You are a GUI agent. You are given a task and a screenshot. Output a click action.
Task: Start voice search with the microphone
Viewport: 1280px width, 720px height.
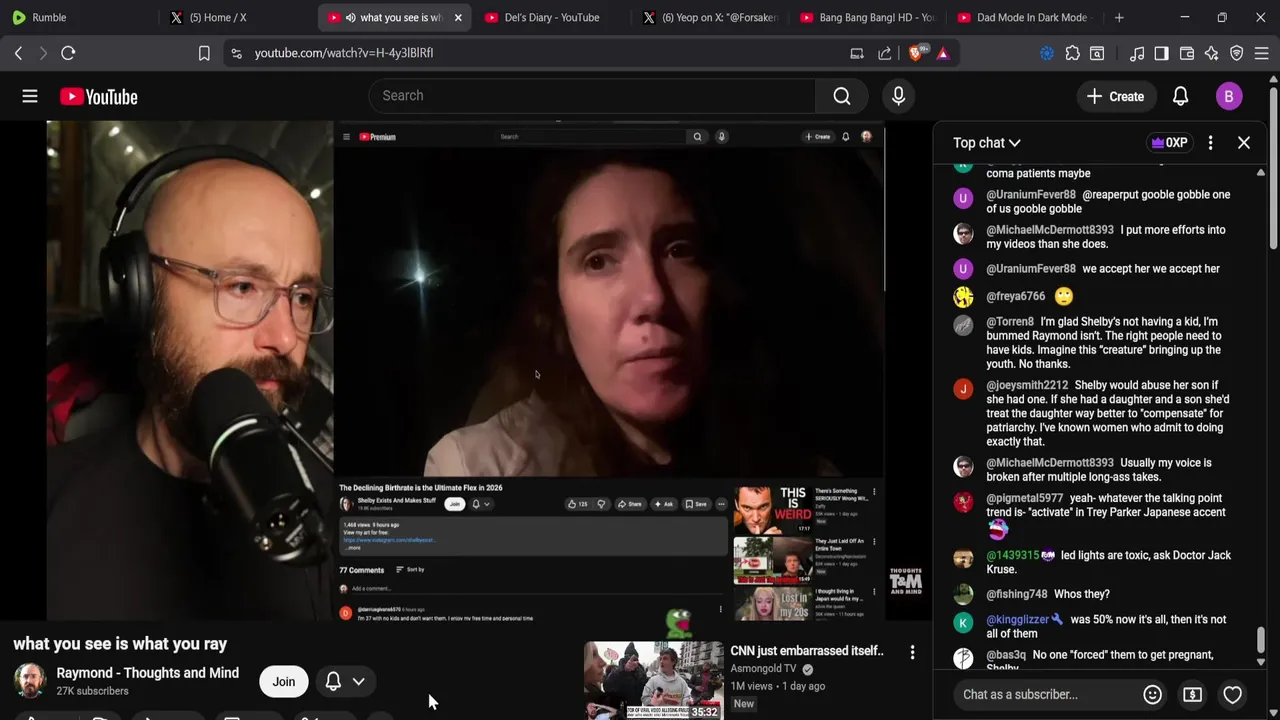(898, 96)
